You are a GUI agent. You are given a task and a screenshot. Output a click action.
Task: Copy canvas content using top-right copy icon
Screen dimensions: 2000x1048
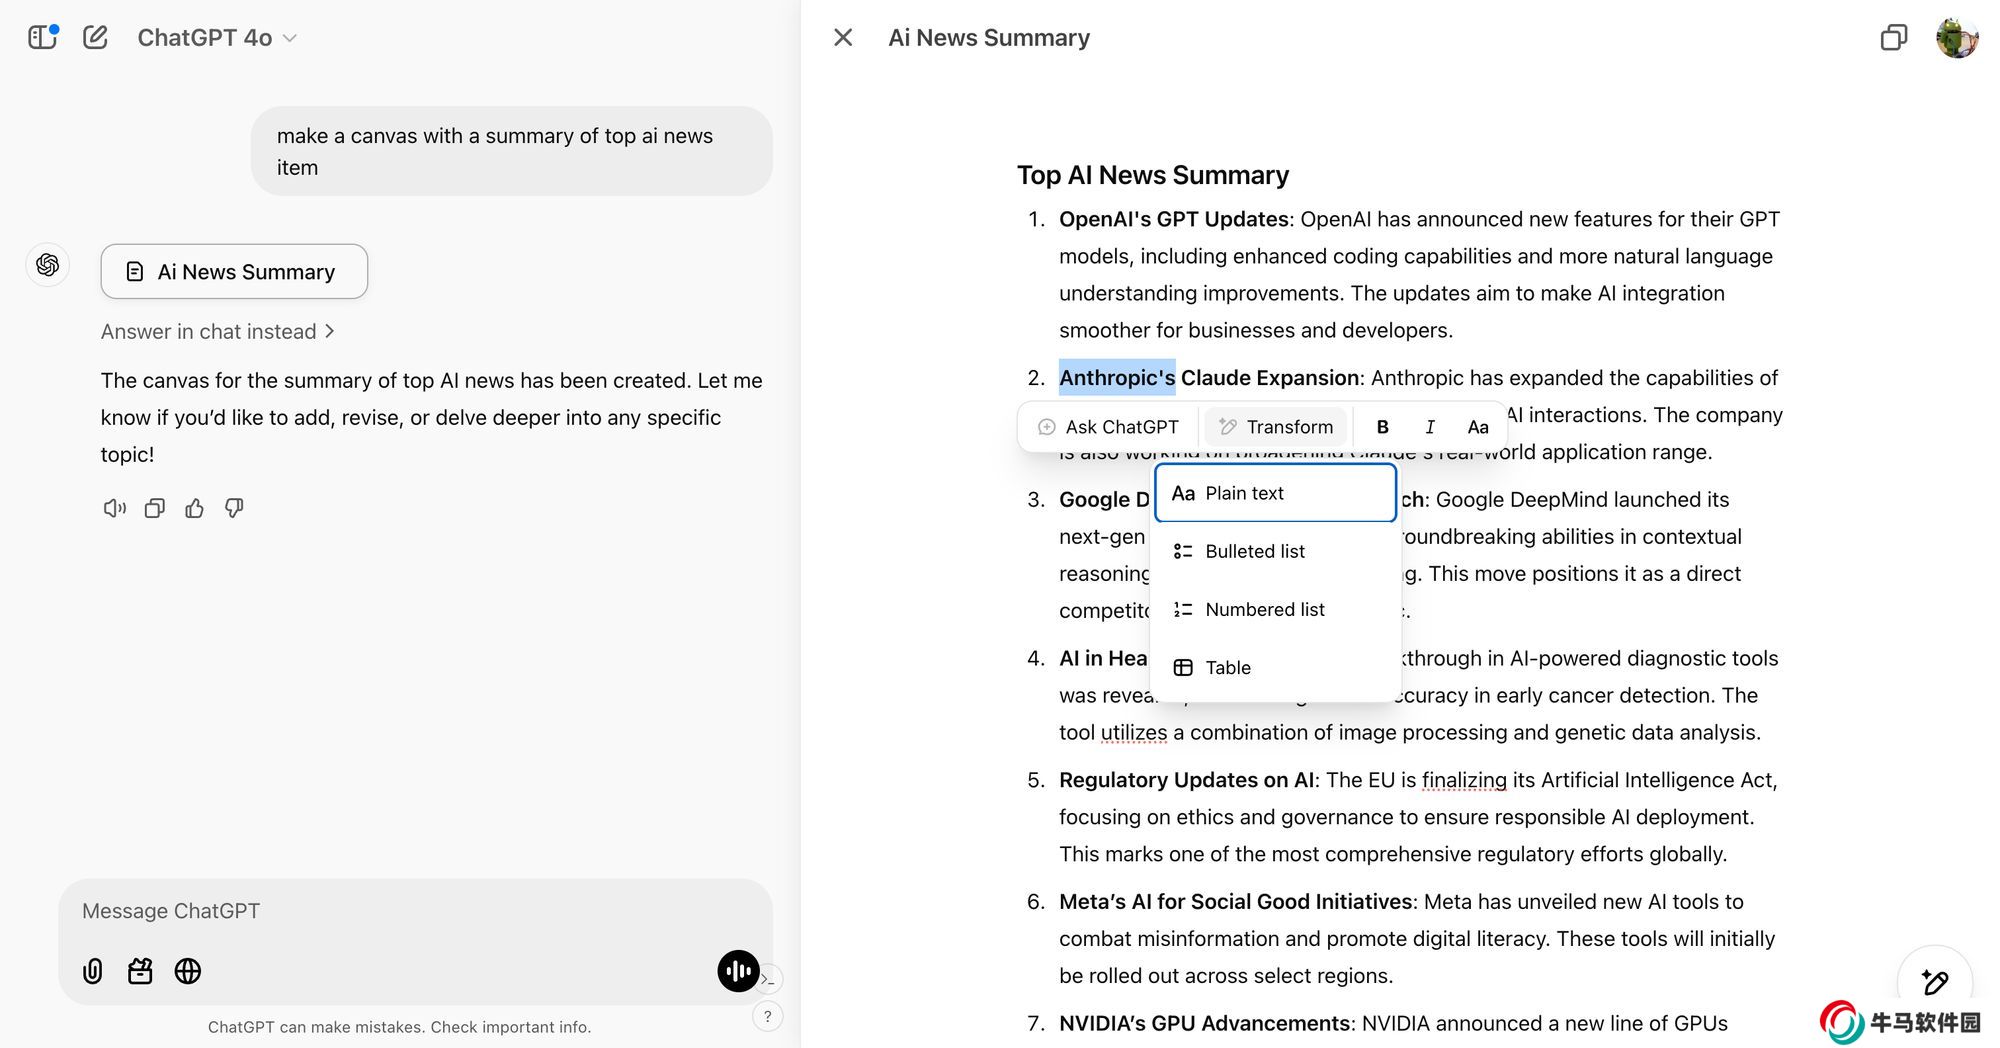pos(1892,38)
